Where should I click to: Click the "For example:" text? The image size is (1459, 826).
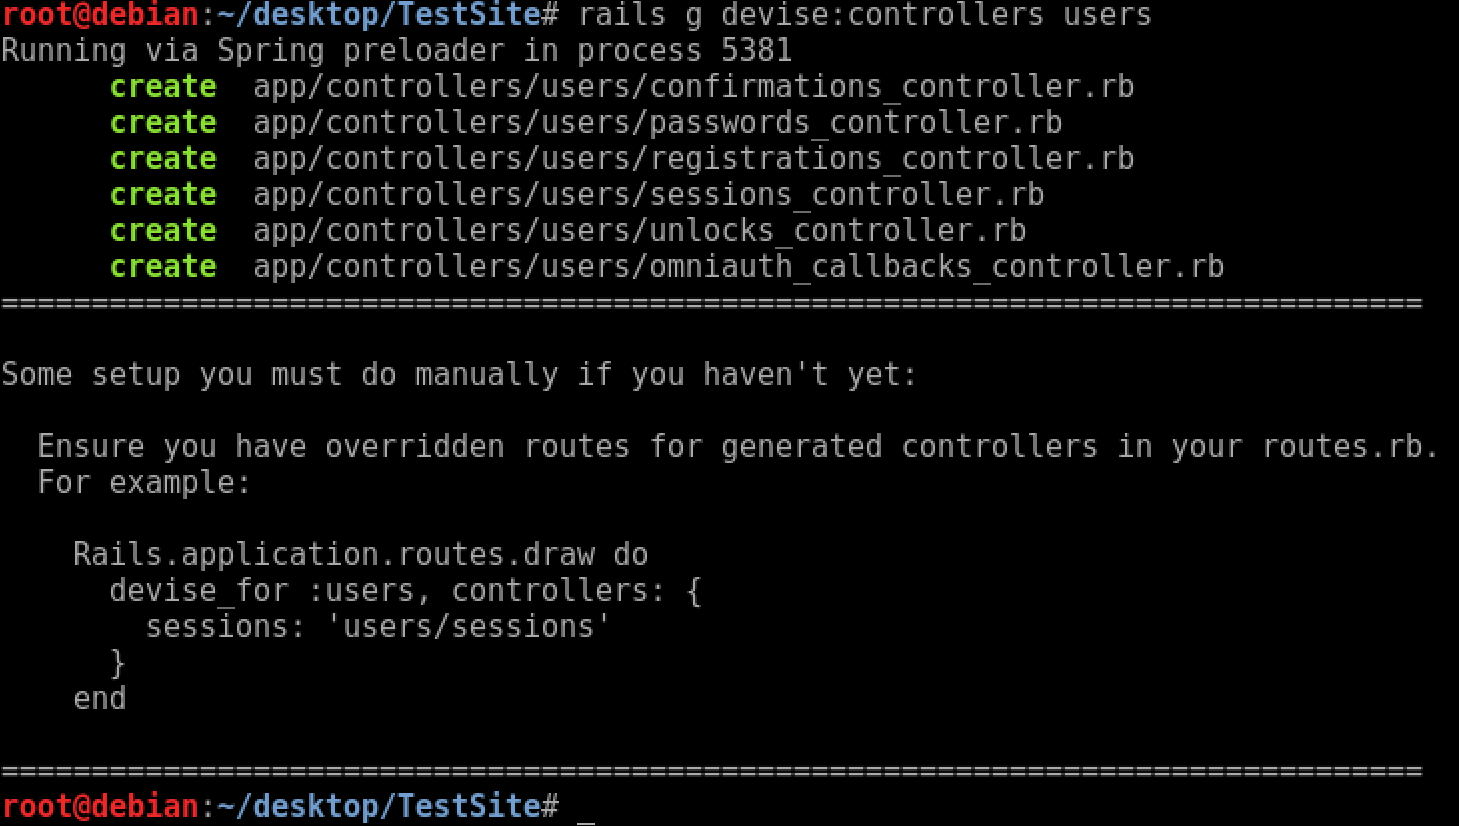[143, 483]
